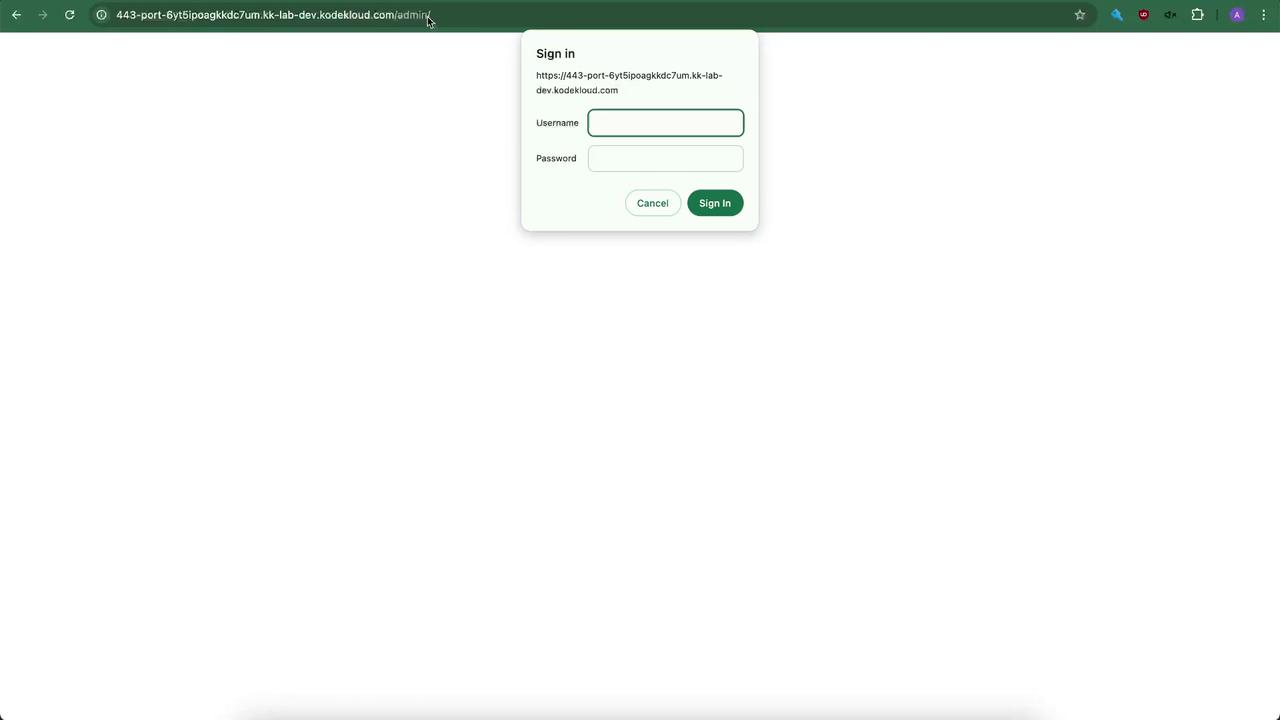Click the Sign in dialog heading
The width and height of the screenshot is (1280, 720).
(555, 54)
